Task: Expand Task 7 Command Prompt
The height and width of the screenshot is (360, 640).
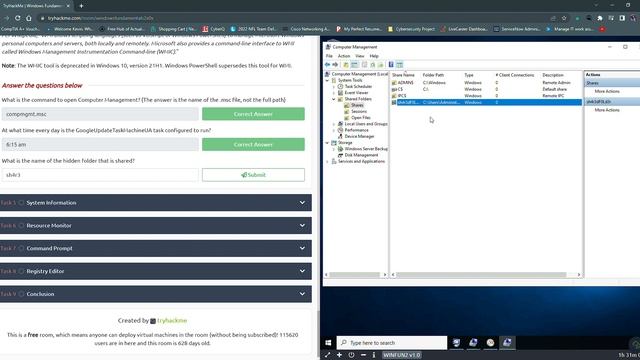Action: click(x=156, y=248)
